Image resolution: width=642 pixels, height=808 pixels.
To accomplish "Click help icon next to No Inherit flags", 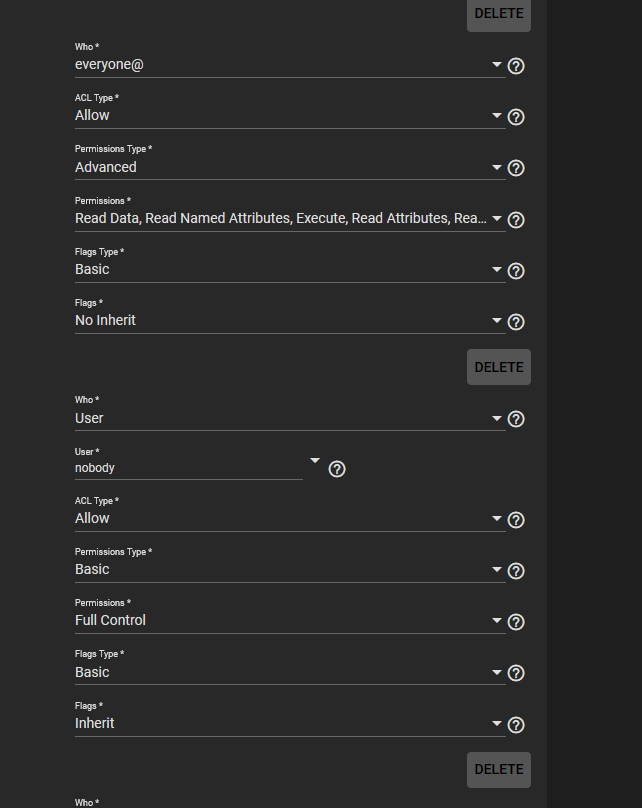I will point(516,322).
